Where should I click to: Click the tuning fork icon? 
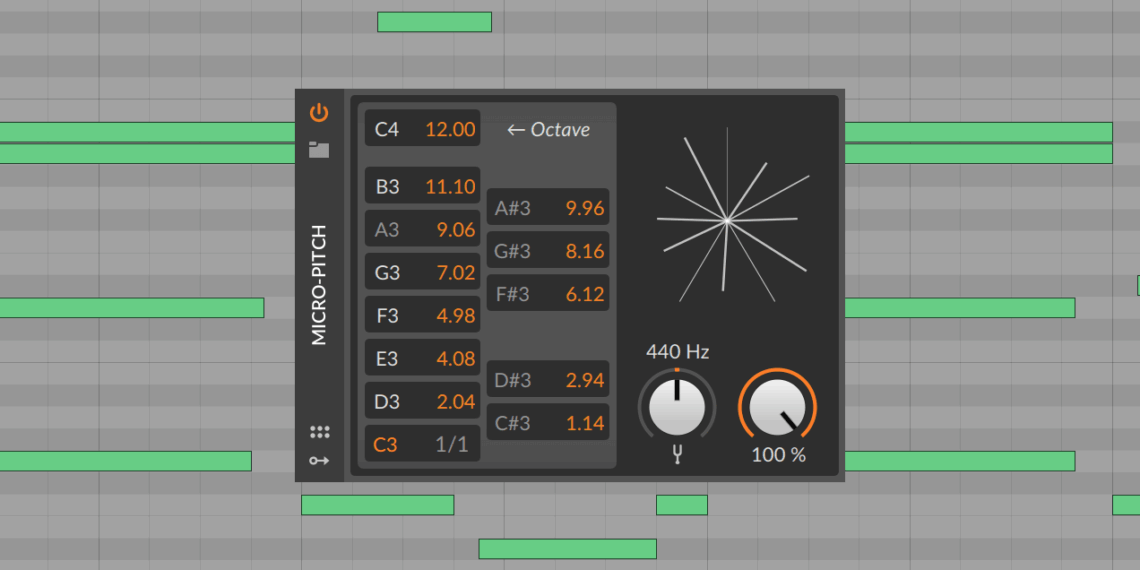click(x=677, y=455)
